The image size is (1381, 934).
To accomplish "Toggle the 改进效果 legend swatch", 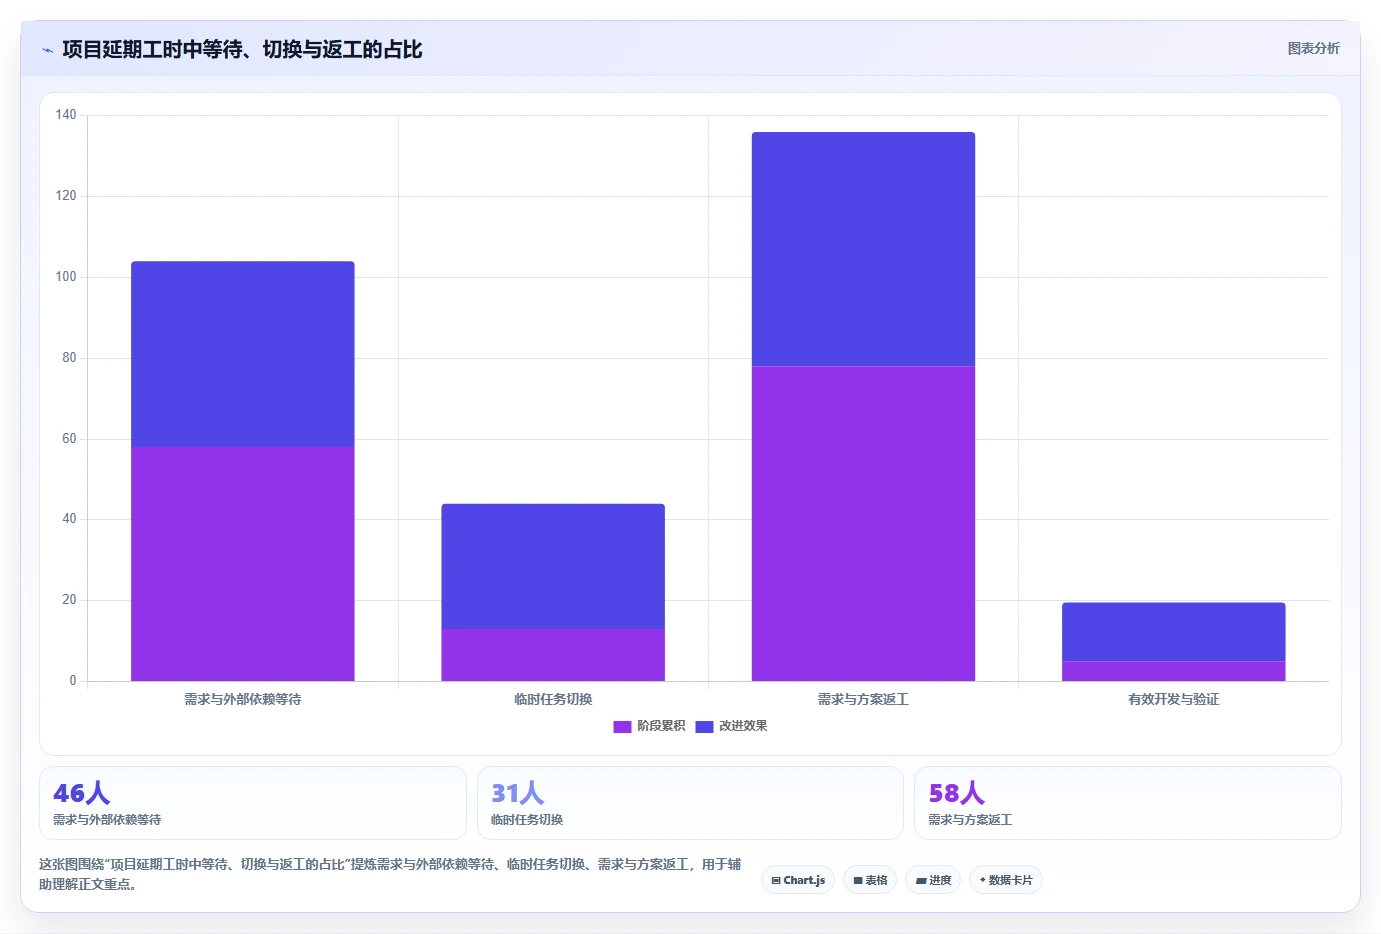I will point(704,726).
